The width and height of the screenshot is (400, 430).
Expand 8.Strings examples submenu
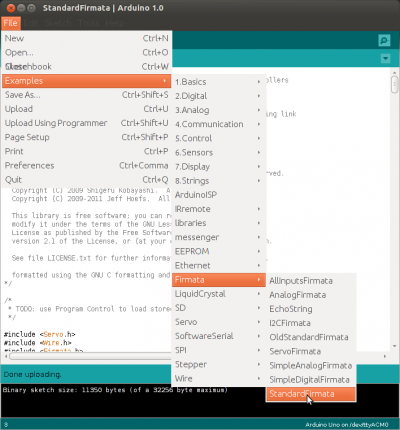pos(219,181)
